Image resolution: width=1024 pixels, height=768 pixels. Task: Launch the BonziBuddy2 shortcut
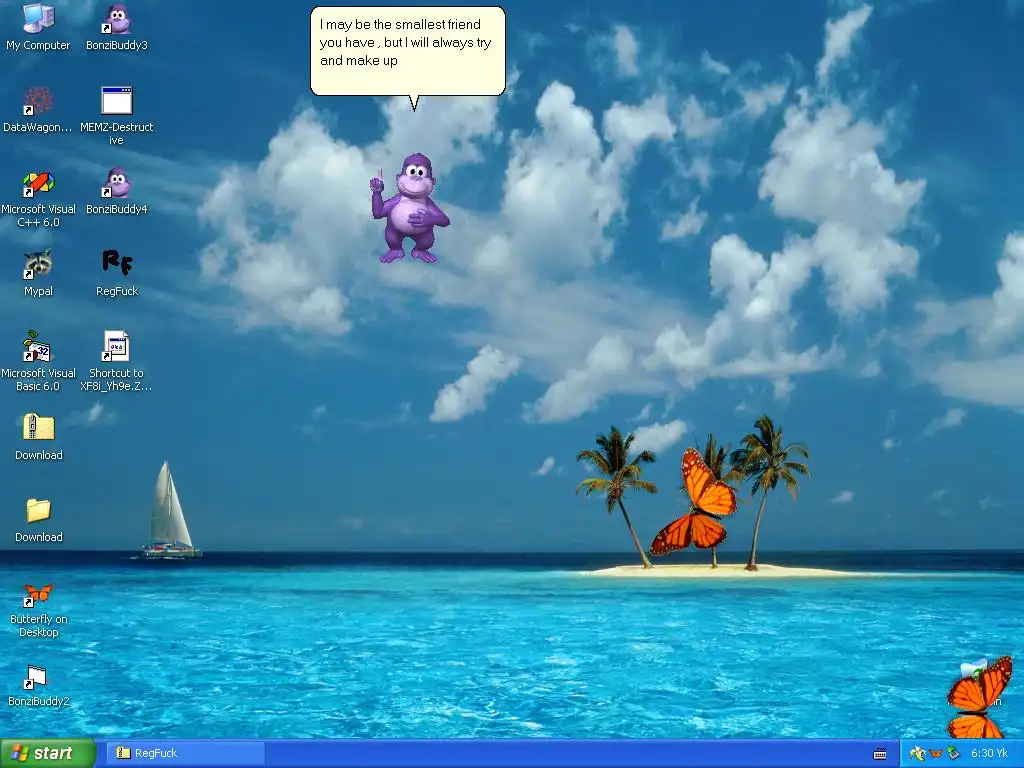pyautogui.click(x=38, y=685)
